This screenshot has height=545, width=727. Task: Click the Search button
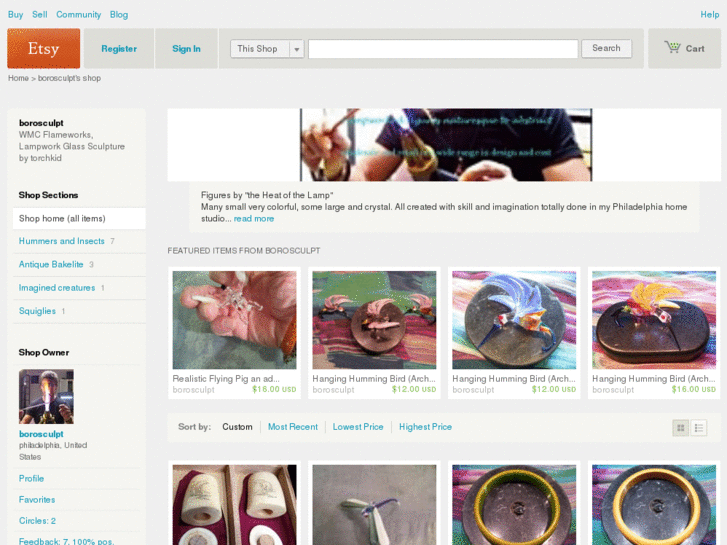tap(606, 48)
